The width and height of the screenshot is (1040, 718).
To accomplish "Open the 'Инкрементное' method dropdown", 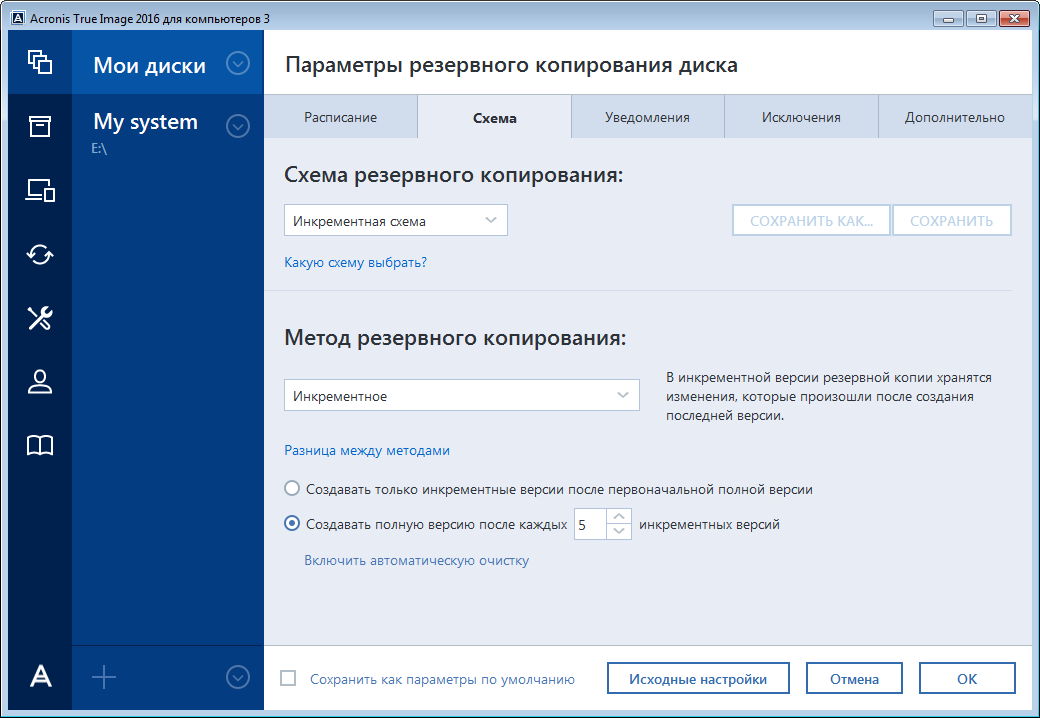I will (461, 395).
